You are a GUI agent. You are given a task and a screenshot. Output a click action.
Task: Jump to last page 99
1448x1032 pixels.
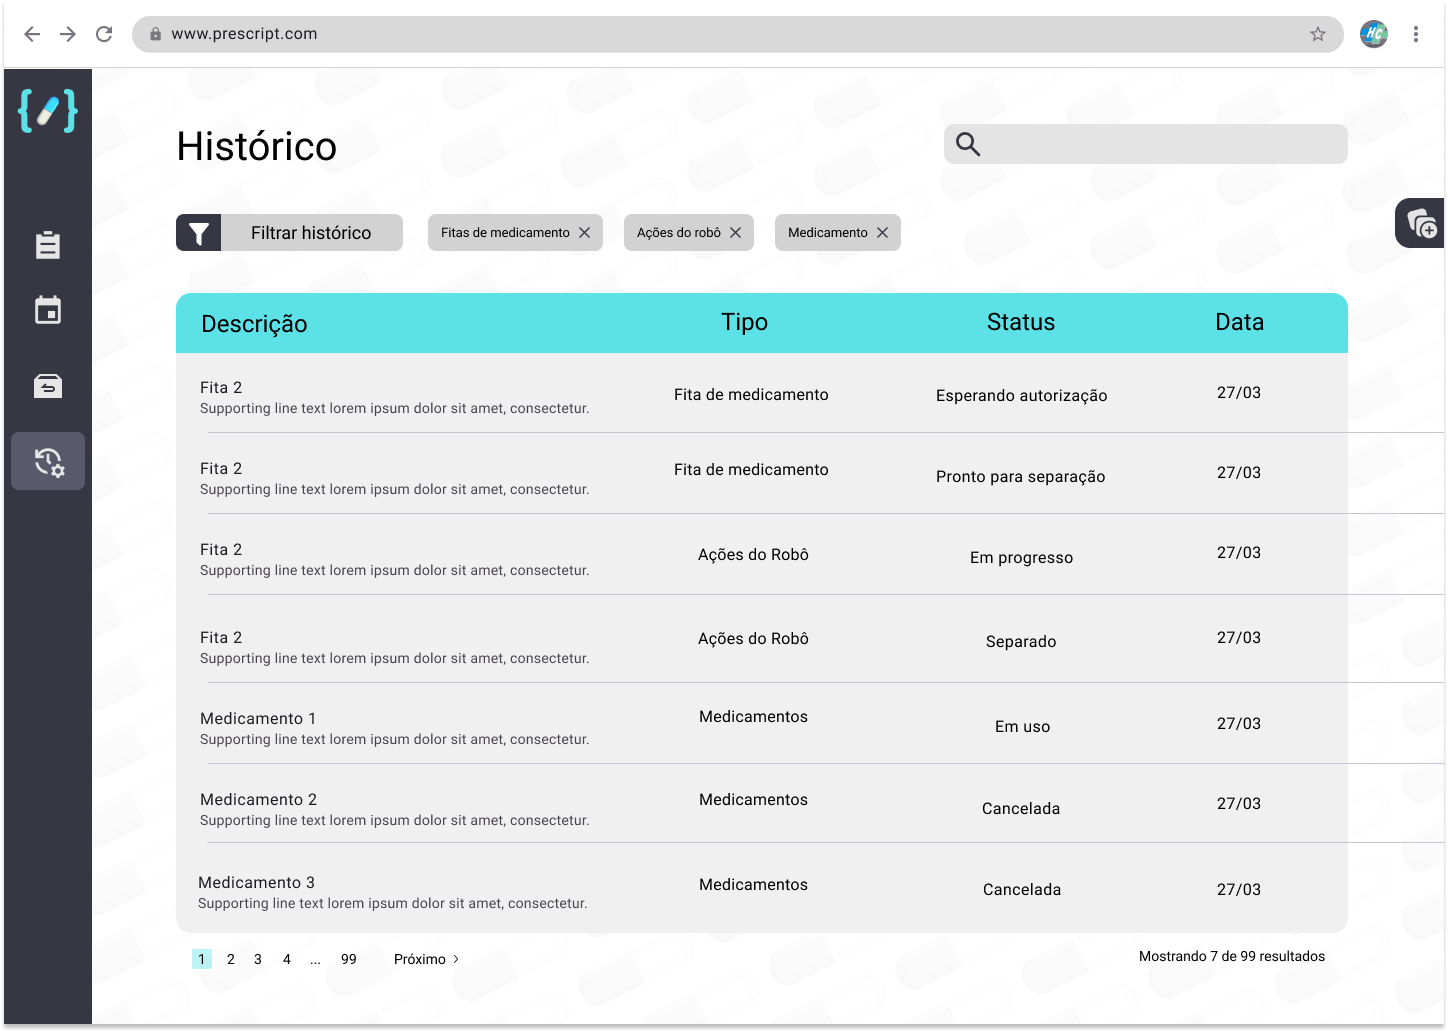(x=348, y=959)
